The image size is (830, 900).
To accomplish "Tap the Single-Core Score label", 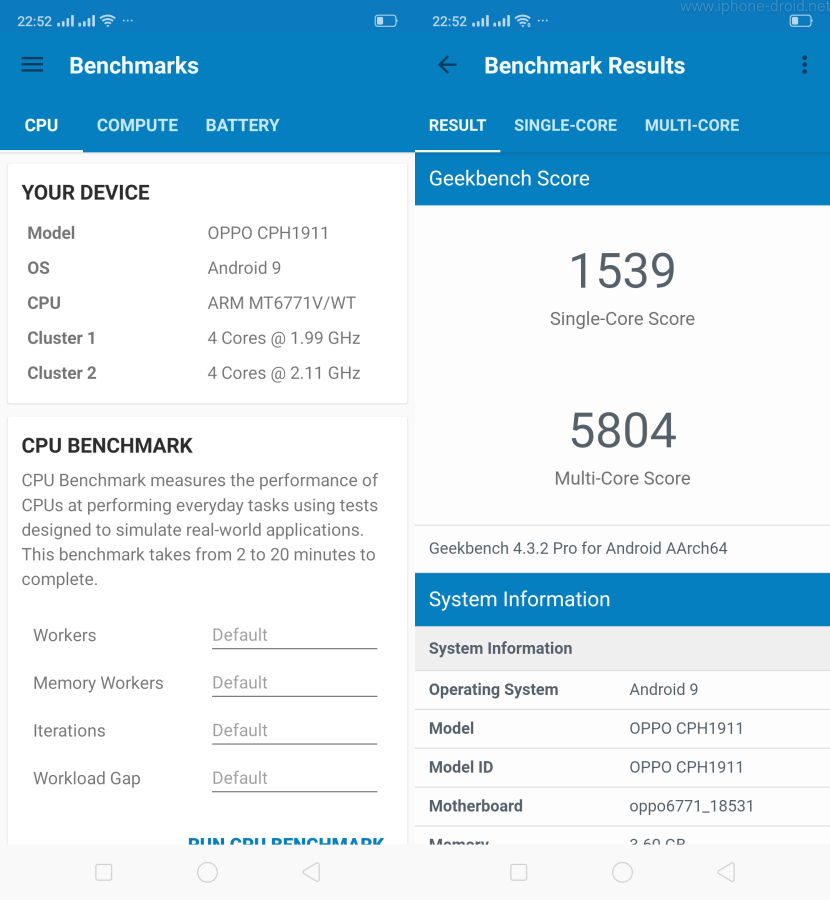I will point(622,319).
